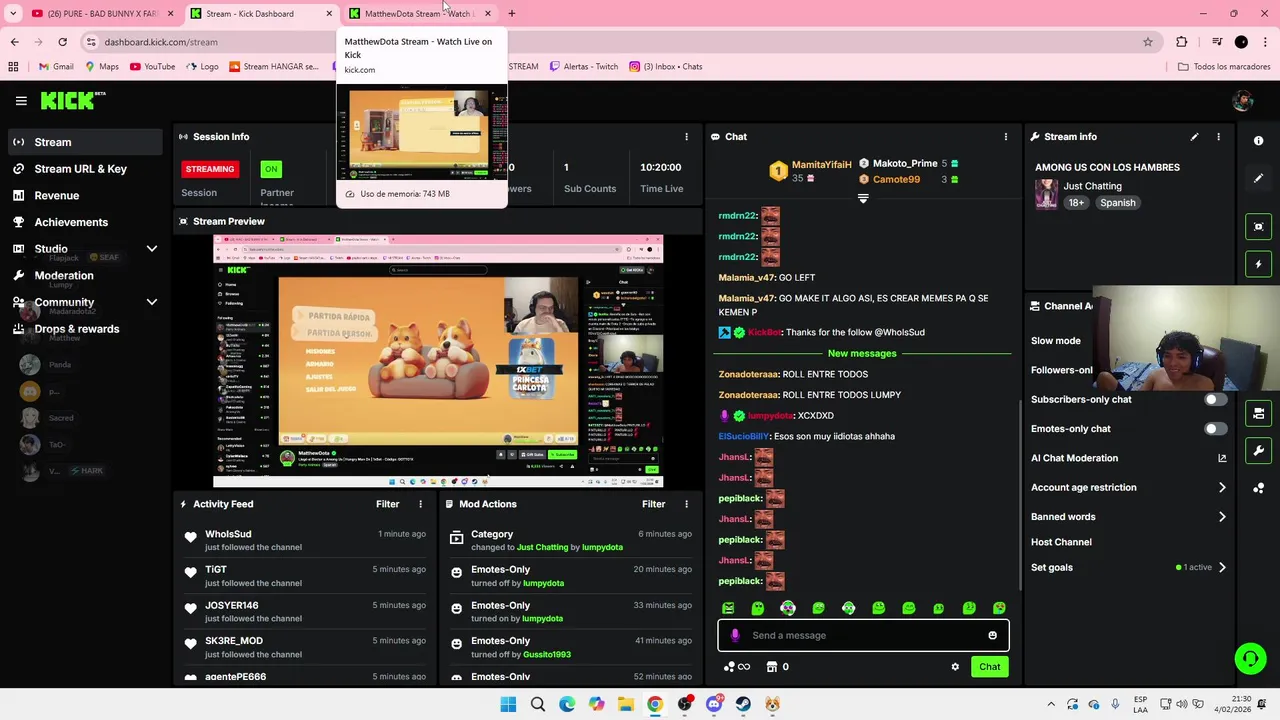Open the Session Info kebab menu

pos(686,137)
